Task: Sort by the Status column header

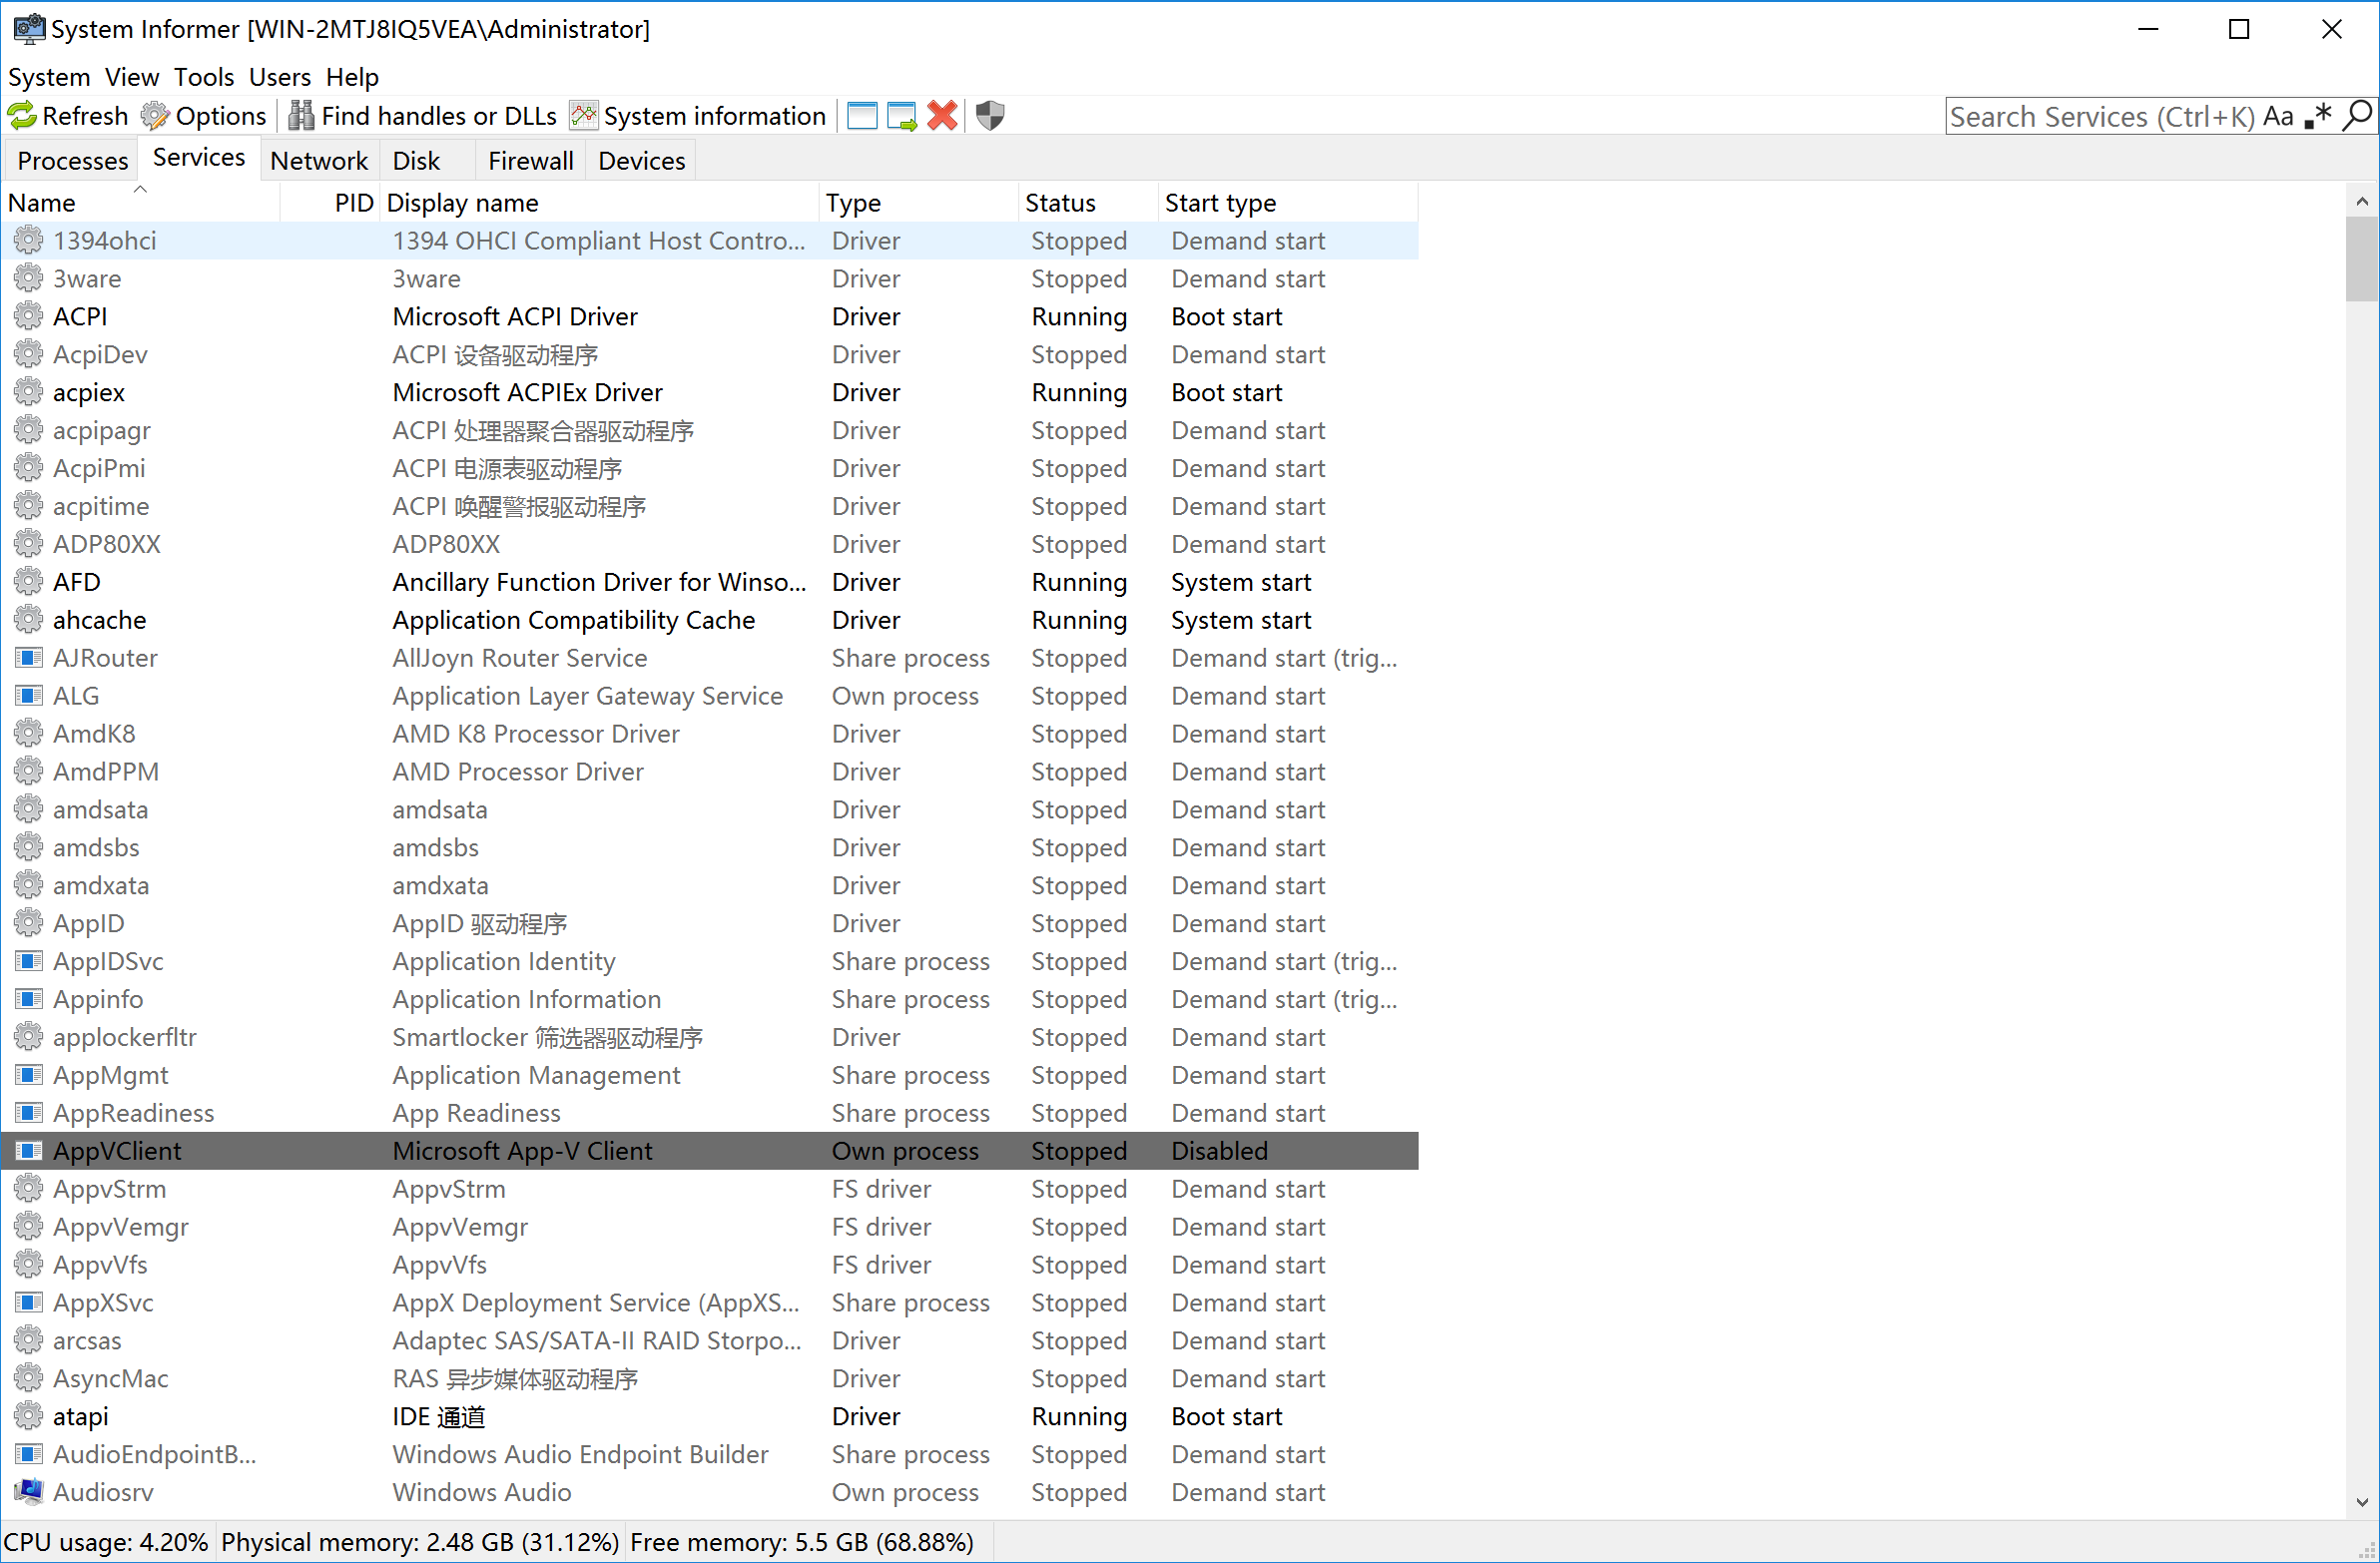Action: 1060,203
